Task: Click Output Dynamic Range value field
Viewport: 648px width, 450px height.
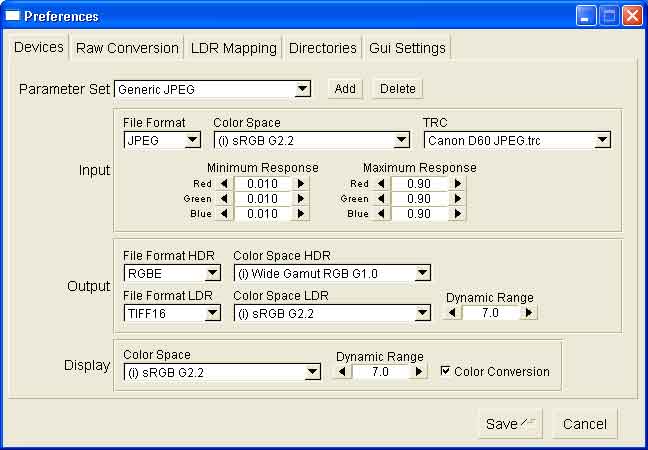Action: [491, 313]
